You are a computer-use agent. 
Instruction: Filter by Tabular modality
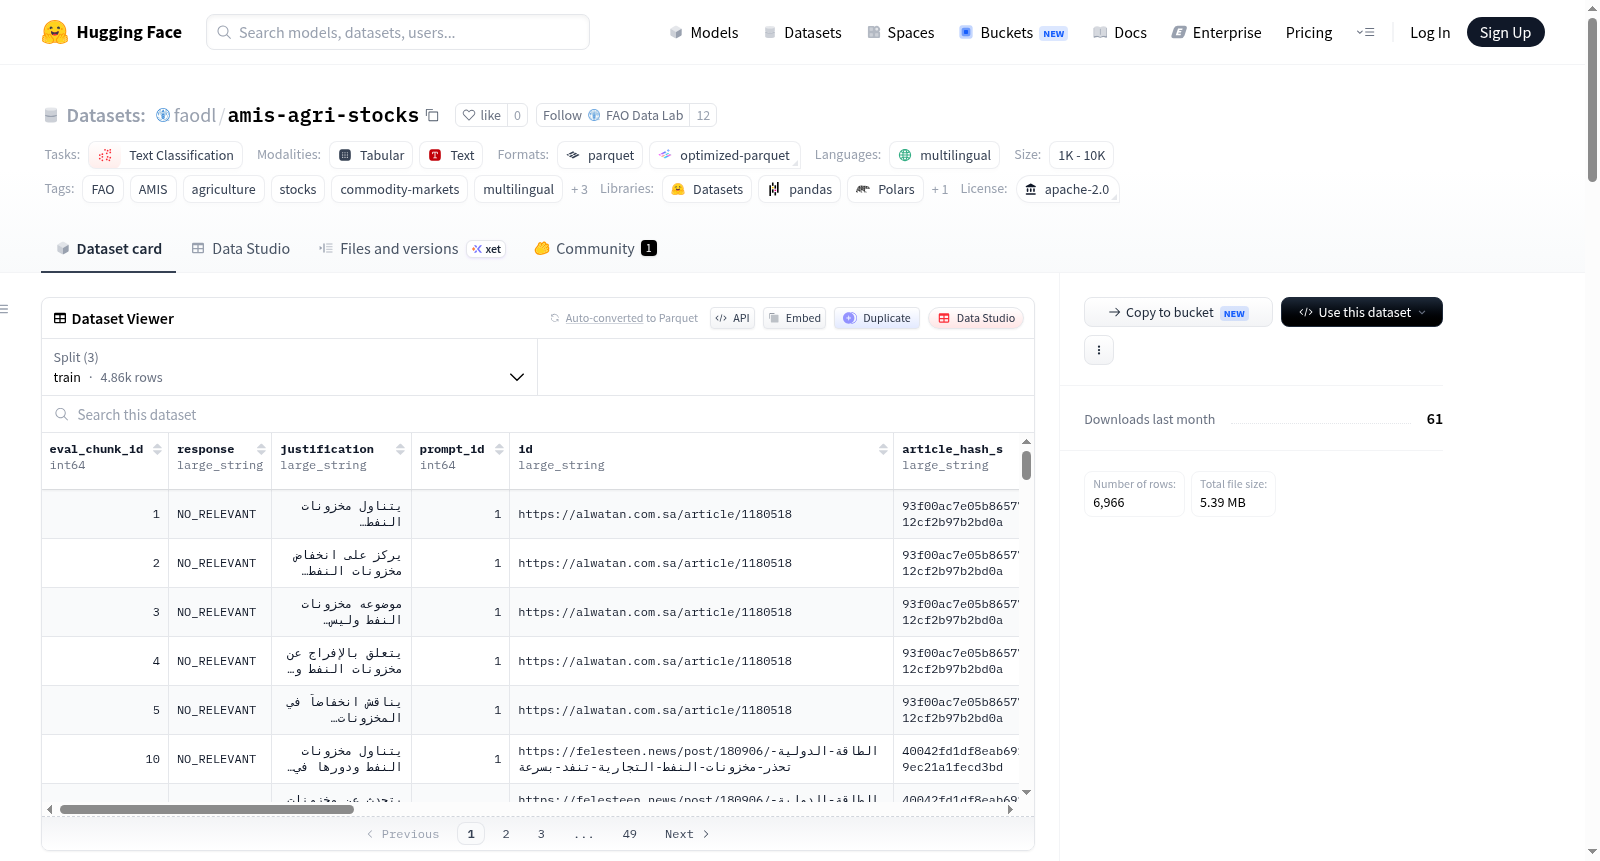(x=371, y=155)
